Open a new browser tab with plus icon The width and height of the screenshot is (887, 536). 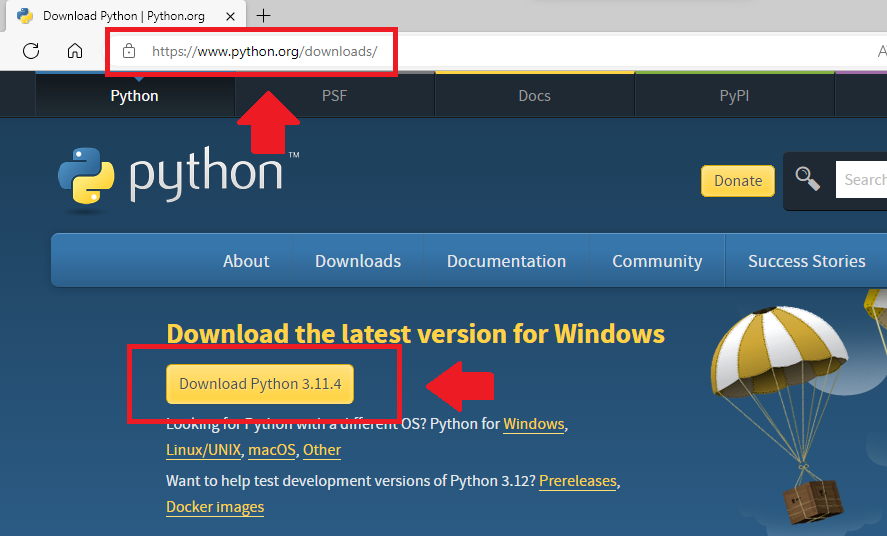[x=264, y=16]
